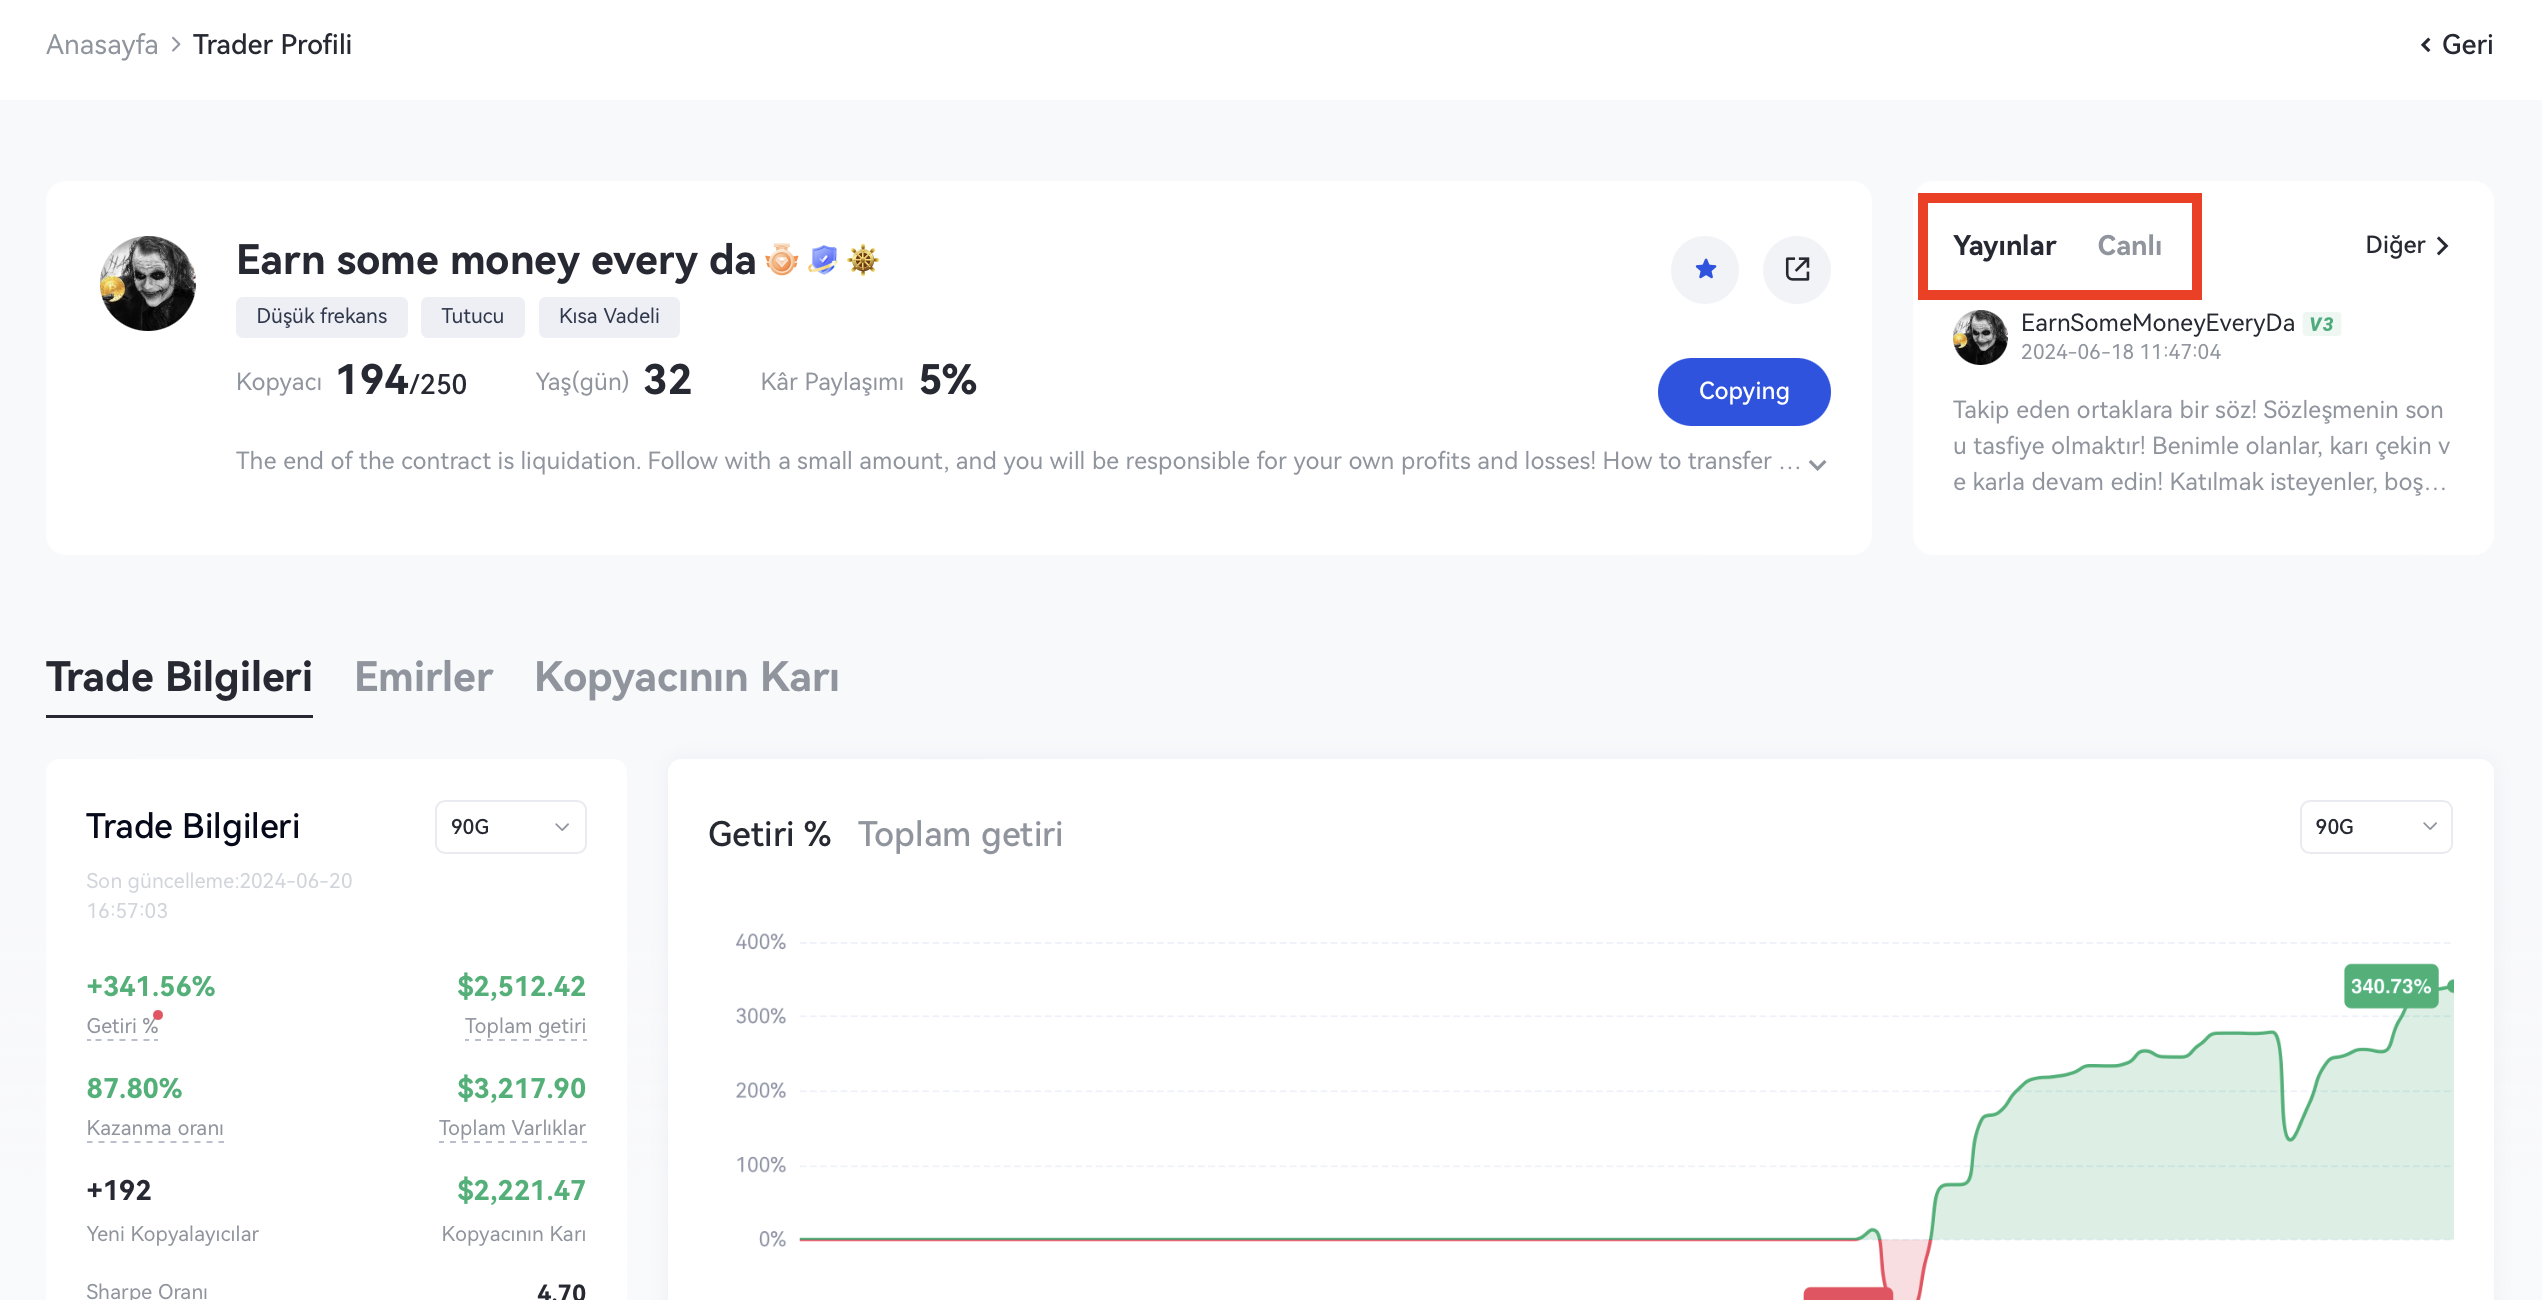Click the blue shield verified badge

point(823,260)
